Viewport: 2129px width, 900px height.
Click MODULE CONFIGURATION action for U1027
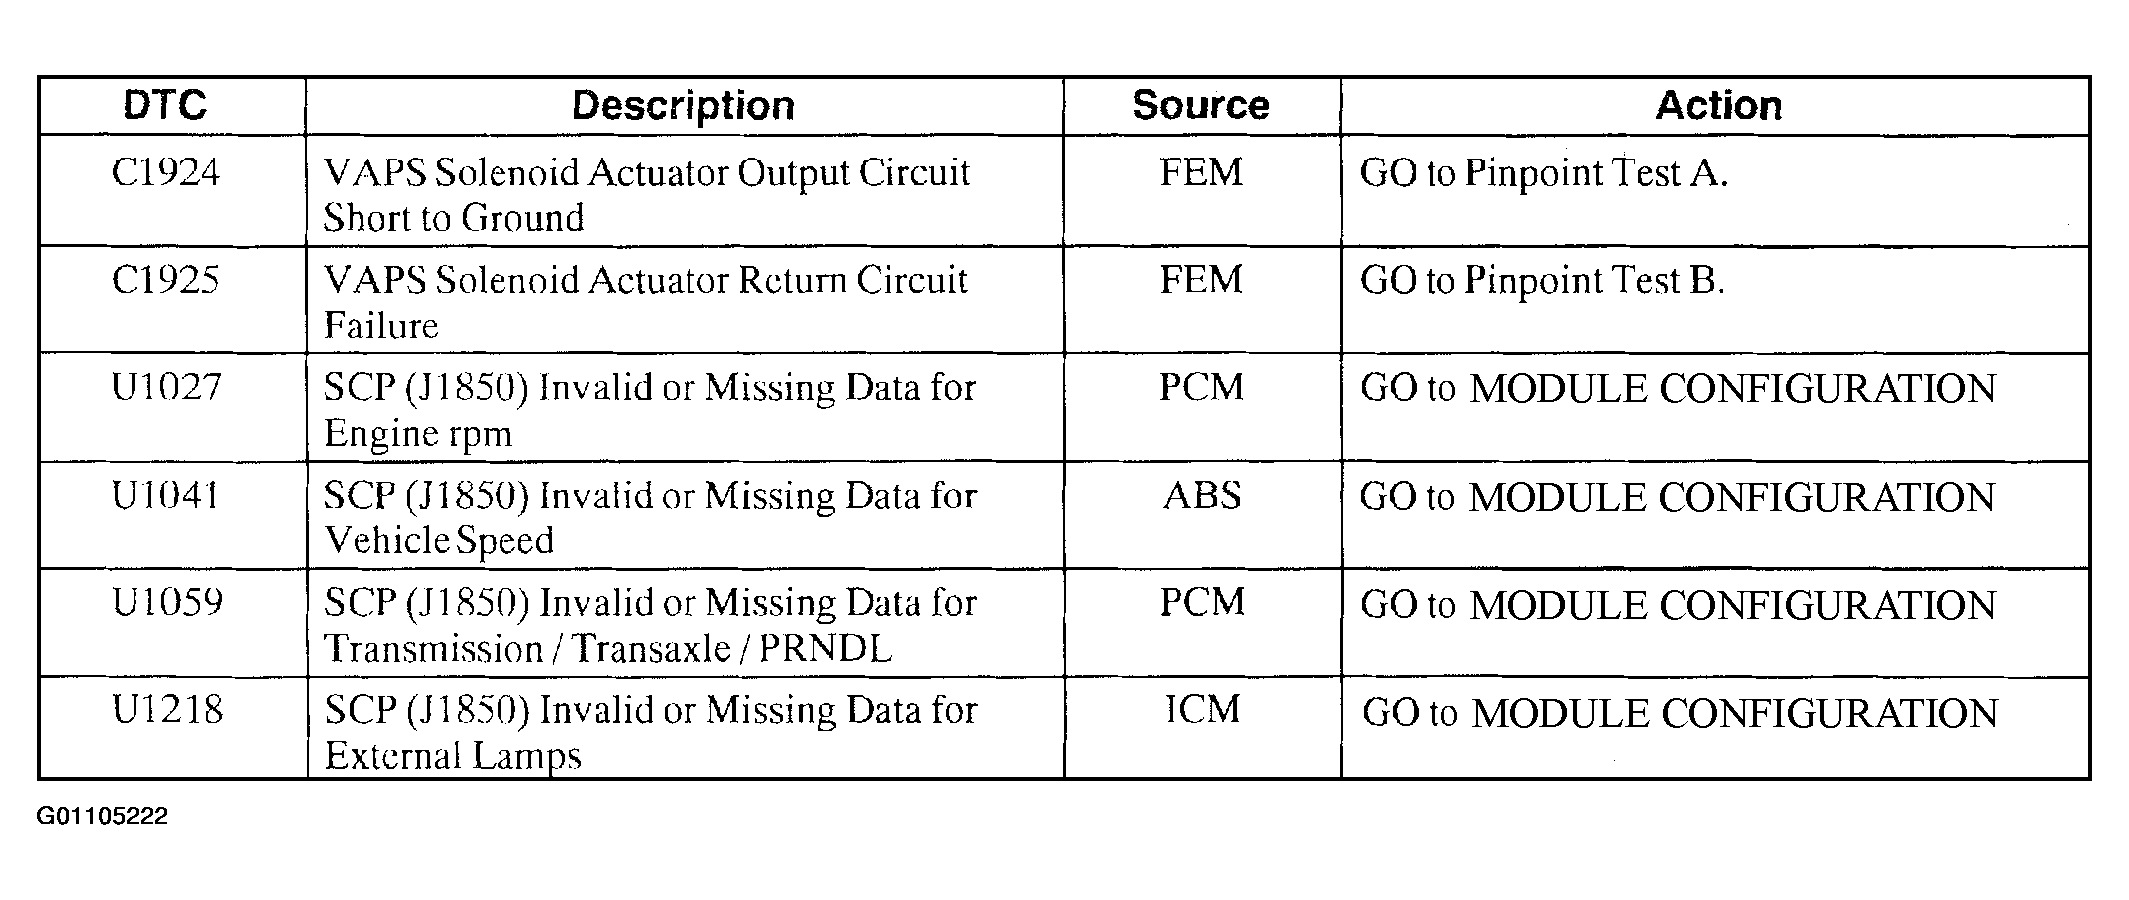1678,388
